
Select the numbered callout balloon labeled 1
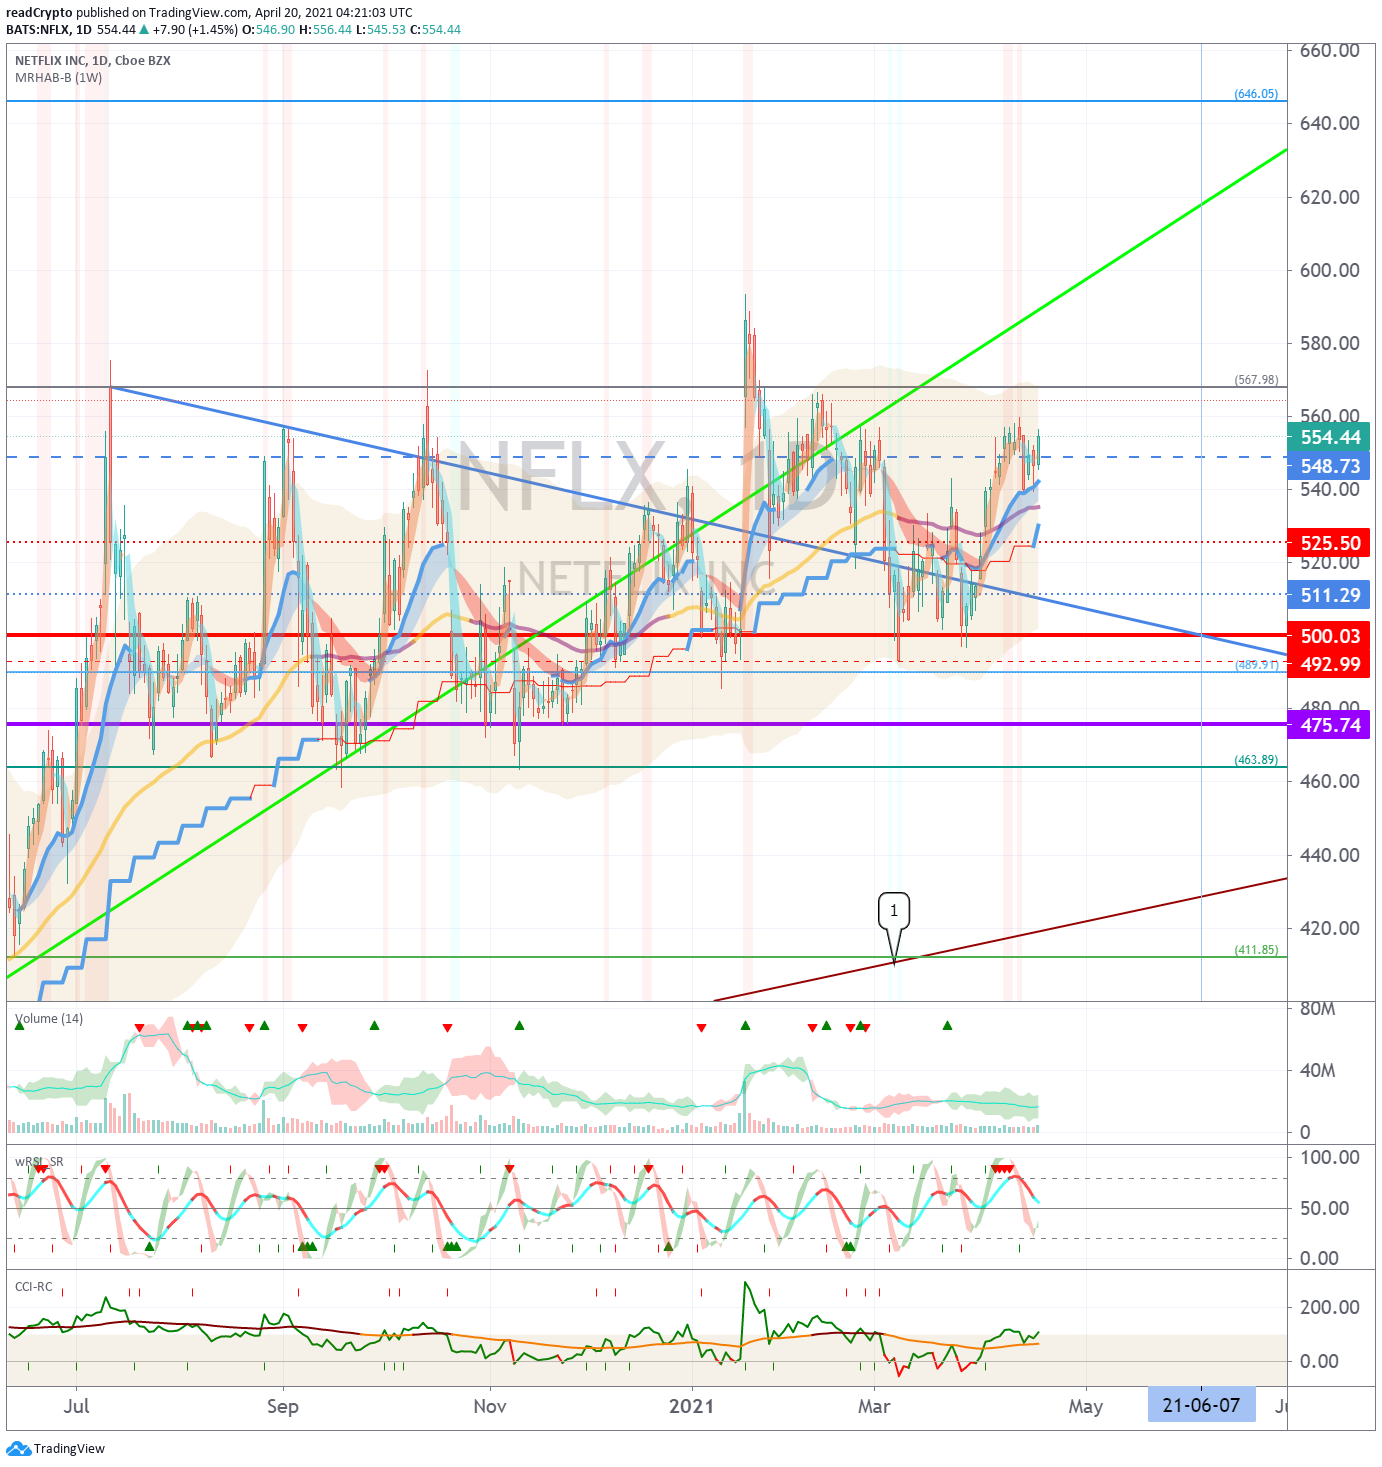pos(894,911)
